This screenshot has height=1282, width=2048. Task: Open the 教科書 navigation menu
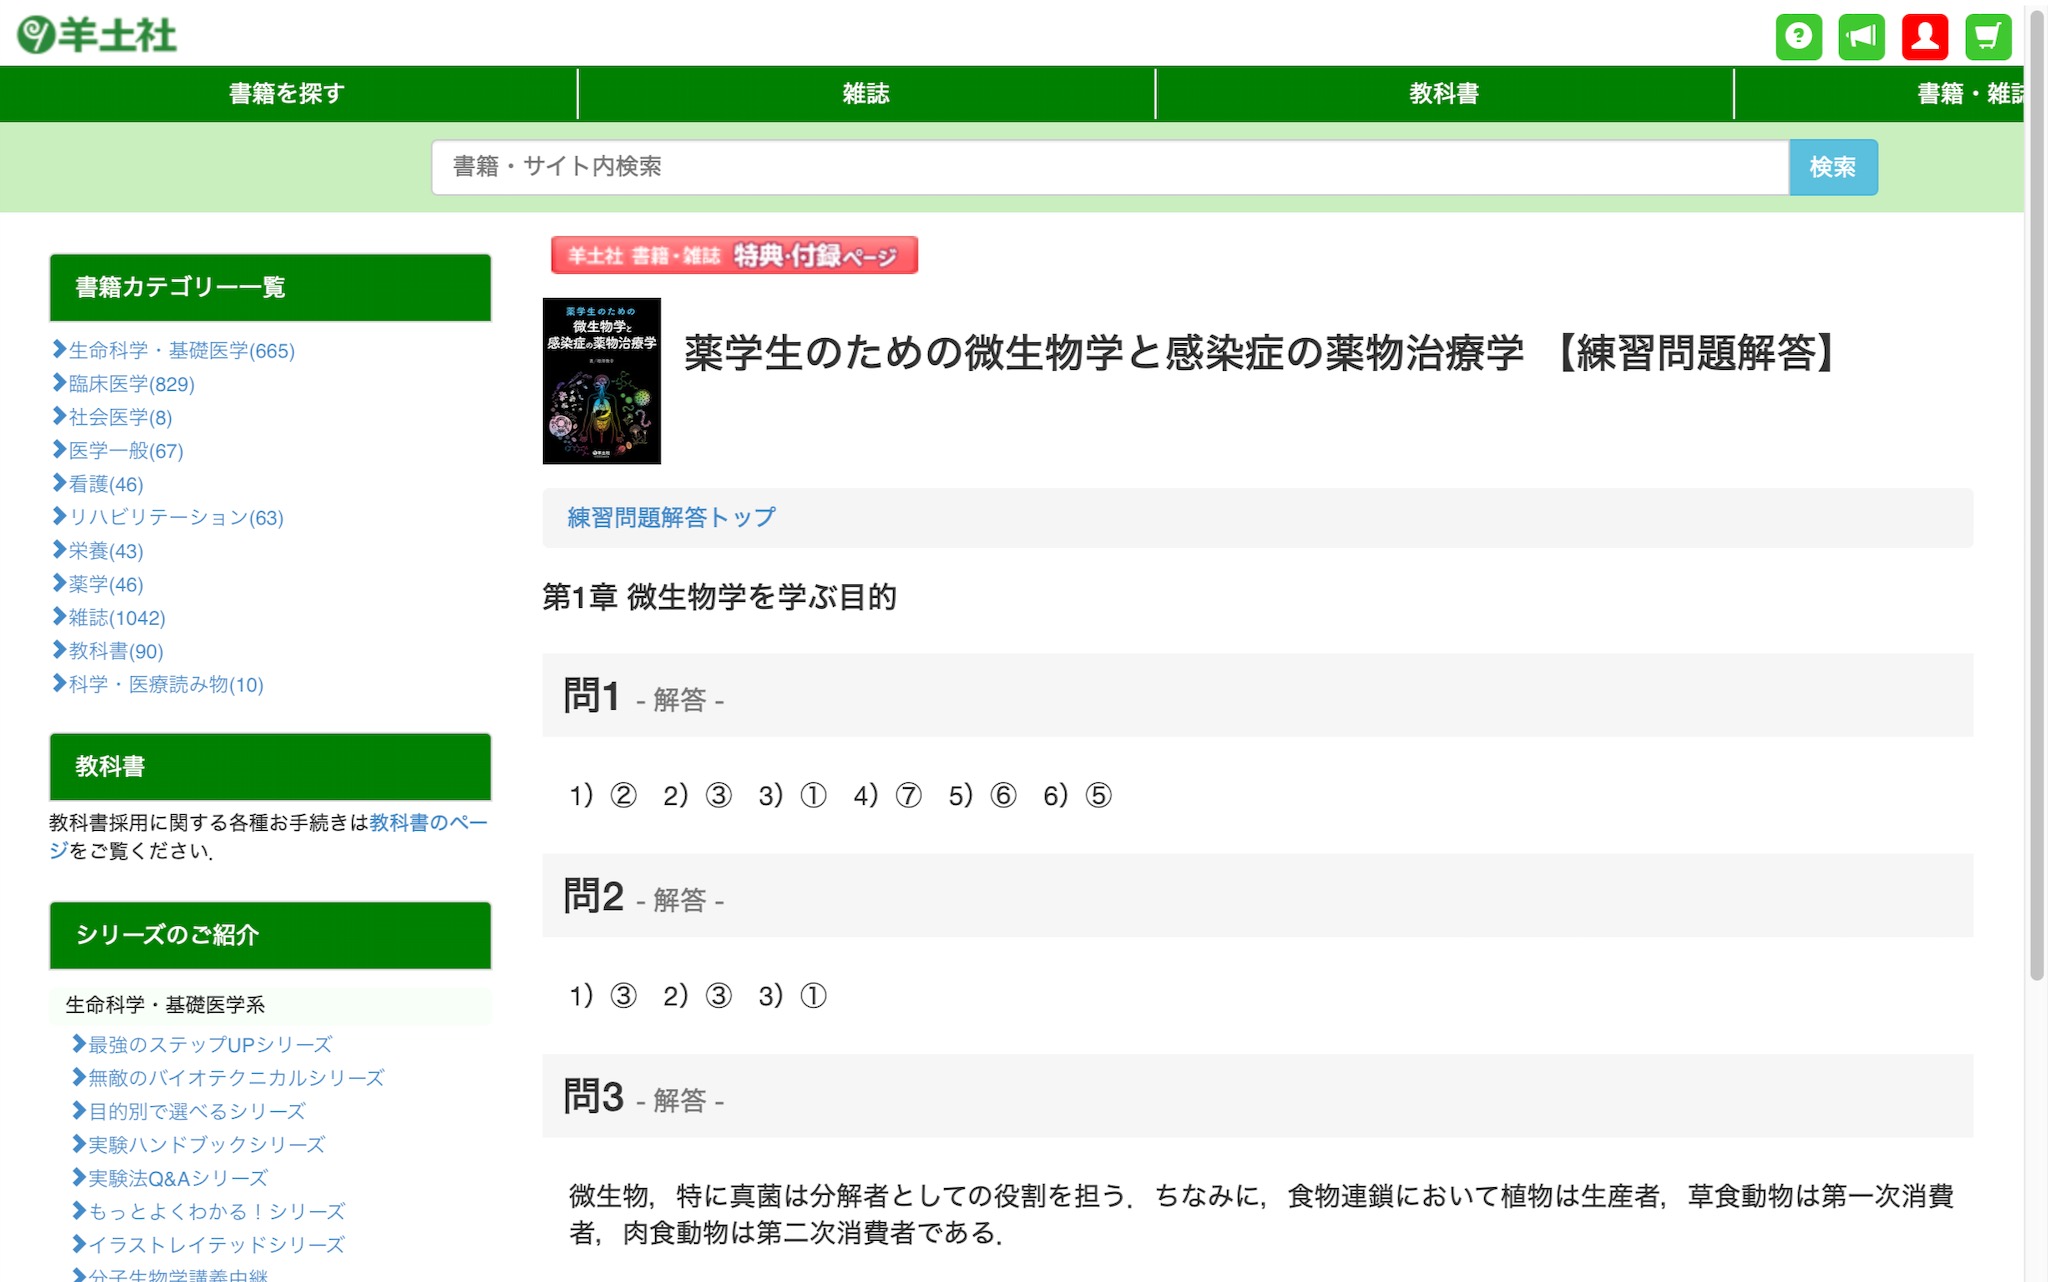1443,94
